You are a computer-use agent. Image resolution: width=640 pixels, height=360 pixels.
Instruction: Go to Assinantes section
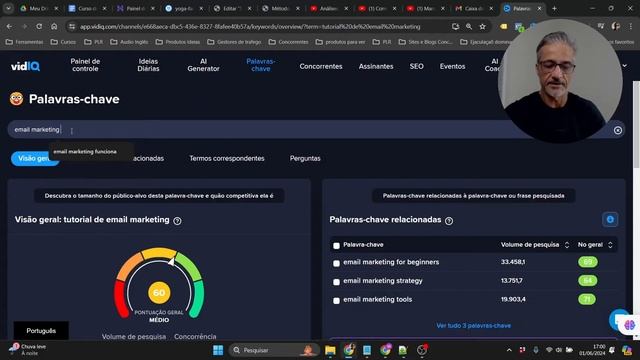(x=376, y=66)
